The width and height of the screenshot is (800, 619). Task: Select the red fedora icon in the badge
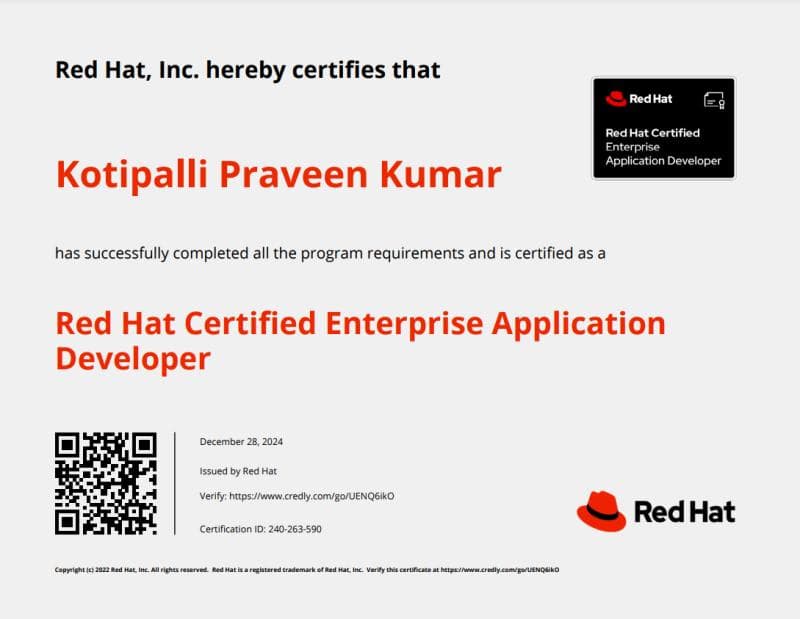click(614, 98)
